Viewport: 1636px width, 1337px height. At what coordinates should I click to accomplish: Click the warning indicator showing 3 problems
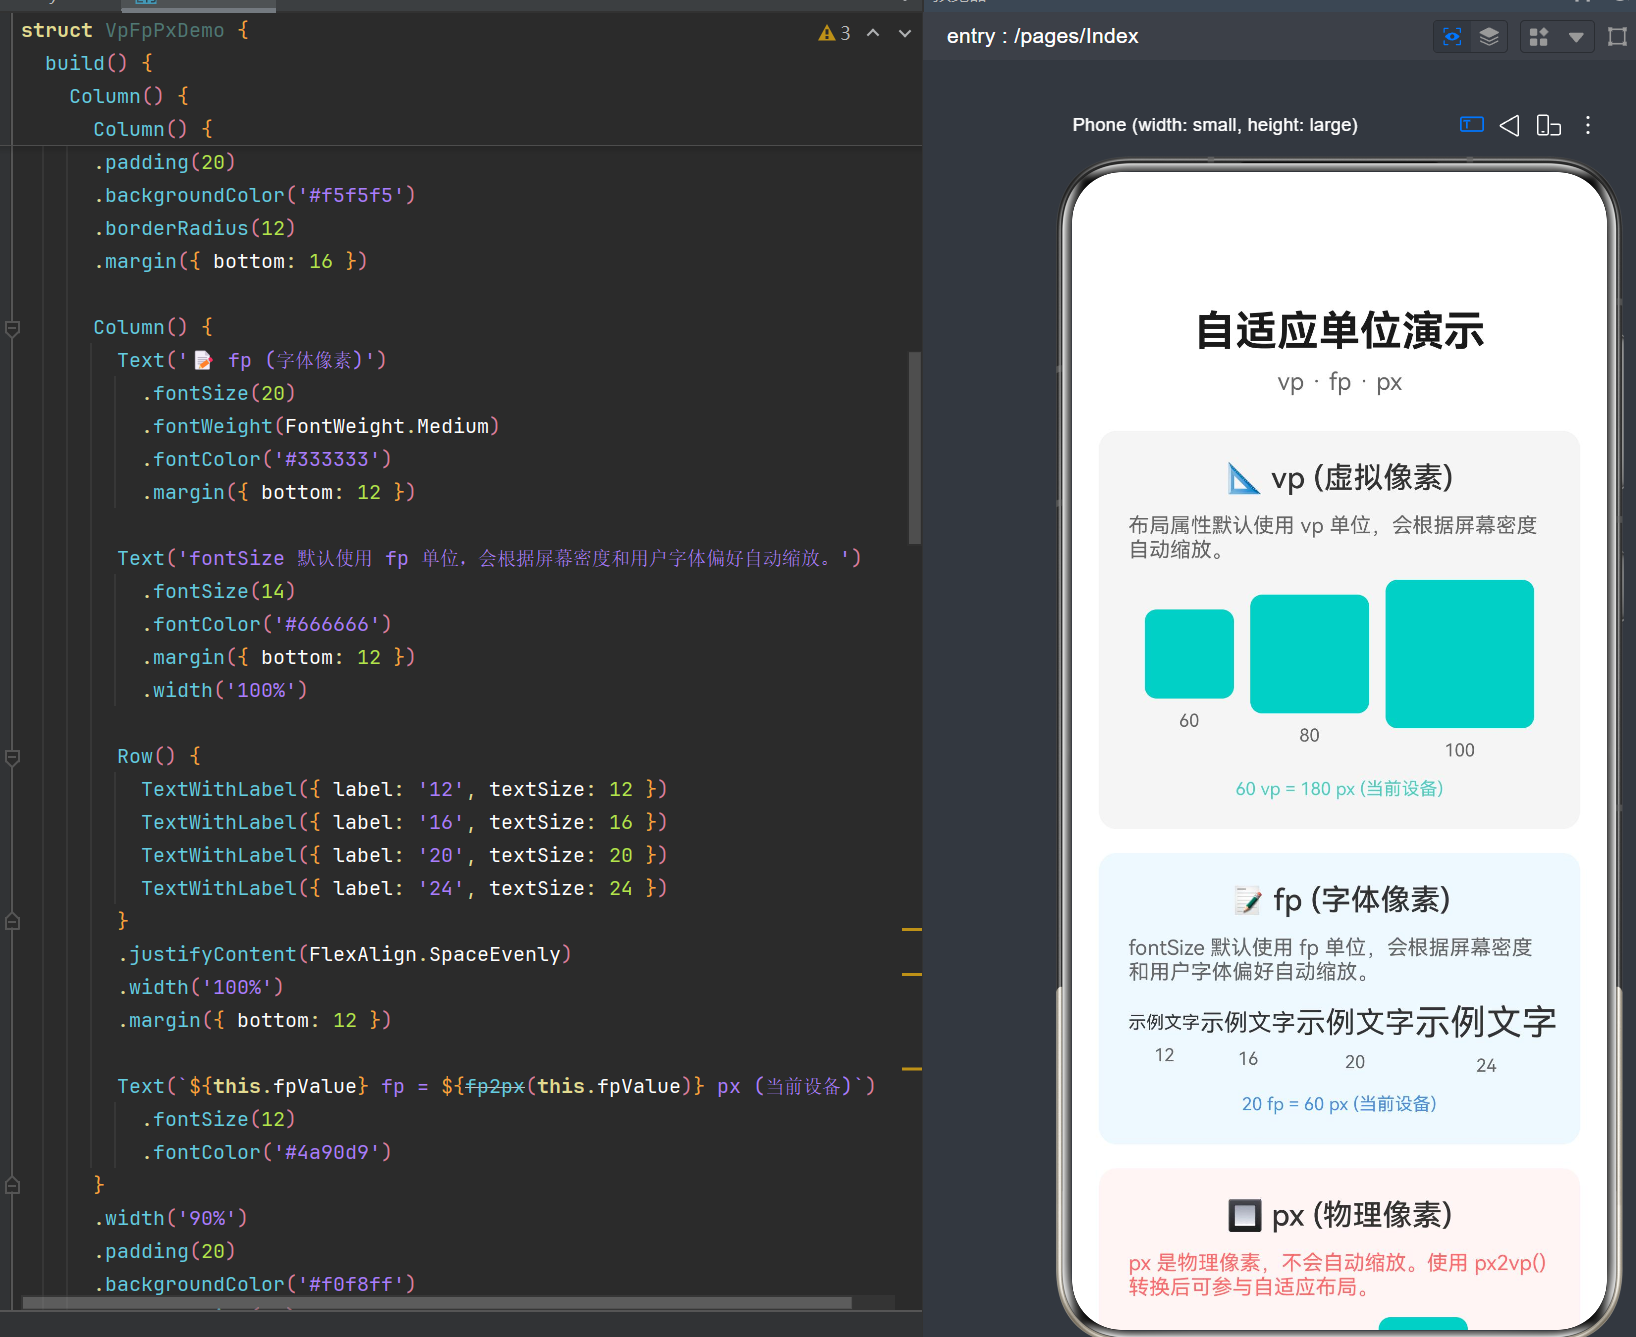(x=834, y=33)
